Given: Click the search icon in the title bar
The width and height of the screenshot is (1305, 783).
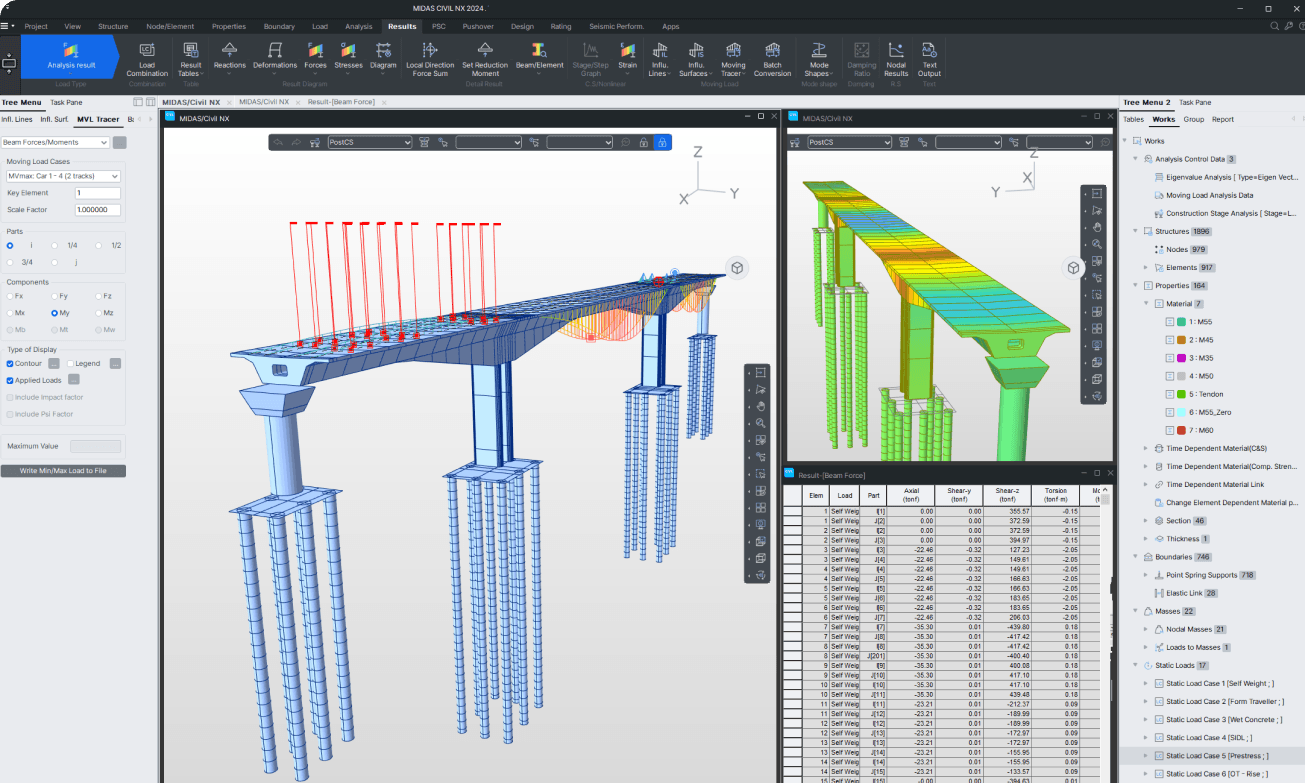Looking at the screenshot, I should coord(1274,26).
